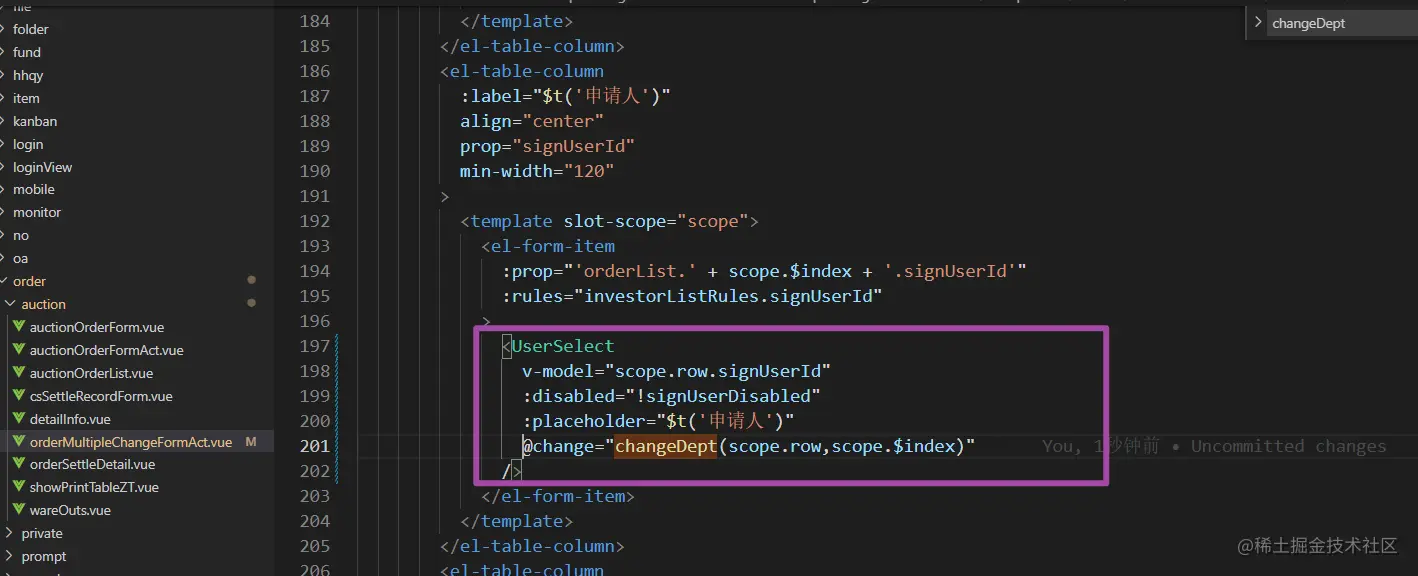Click closing template tag on line 204
Viewport: 1418px width, 576px height.
(517, 521)
